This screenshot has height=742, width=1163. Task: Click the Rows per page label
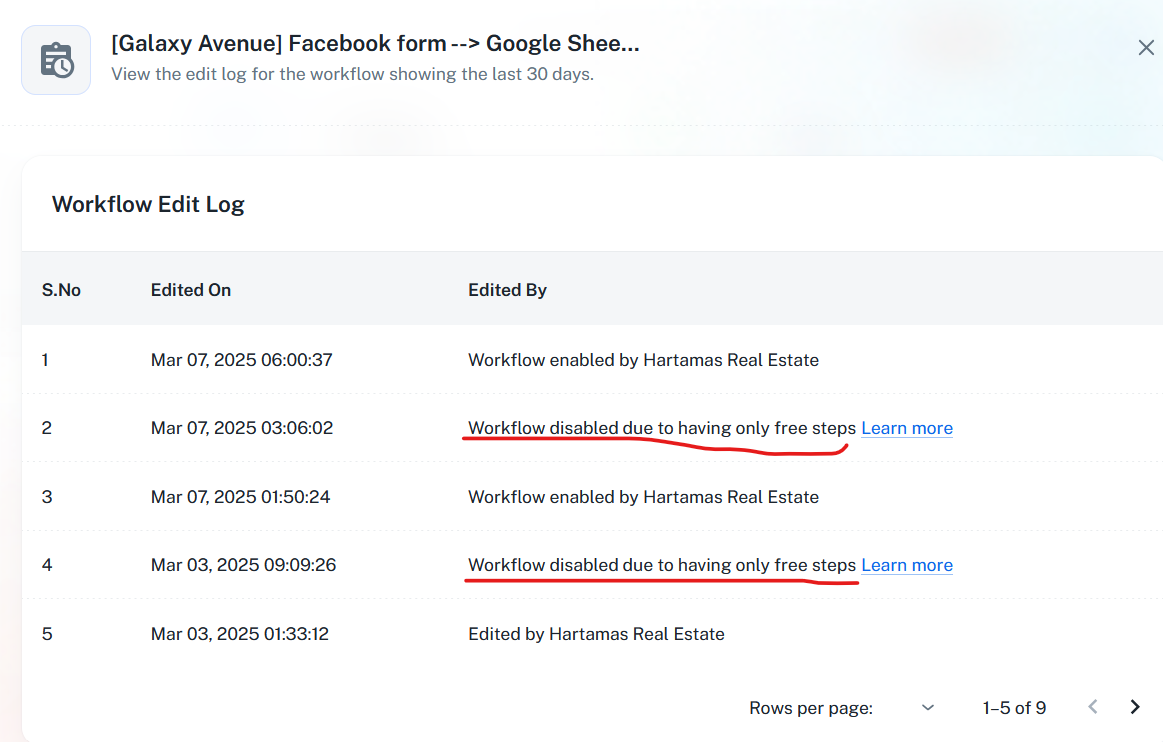tap(811, 708)
